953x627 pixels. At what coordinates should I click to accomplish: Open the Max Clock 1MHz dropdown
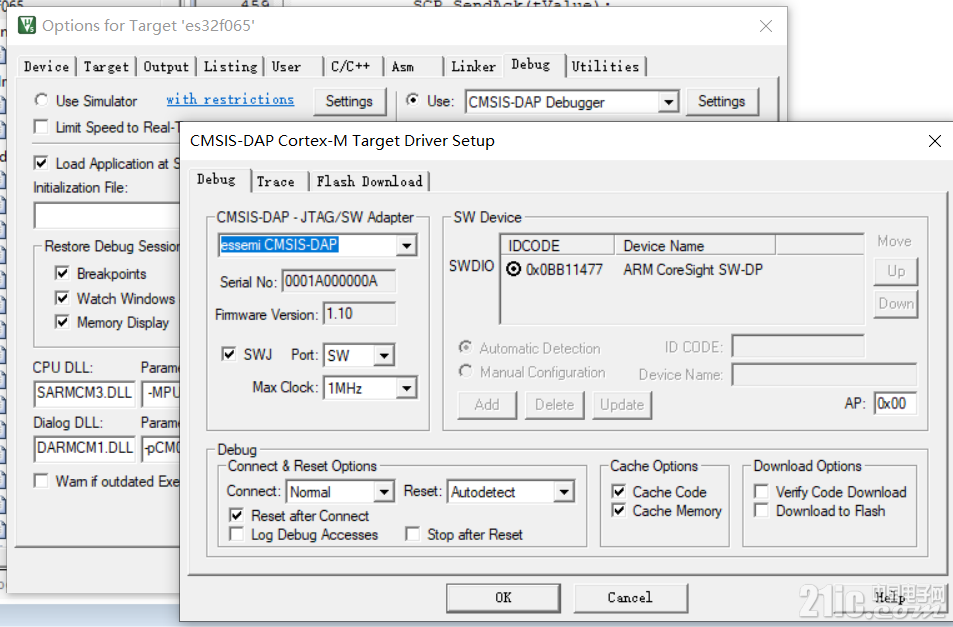coord(407,388)
